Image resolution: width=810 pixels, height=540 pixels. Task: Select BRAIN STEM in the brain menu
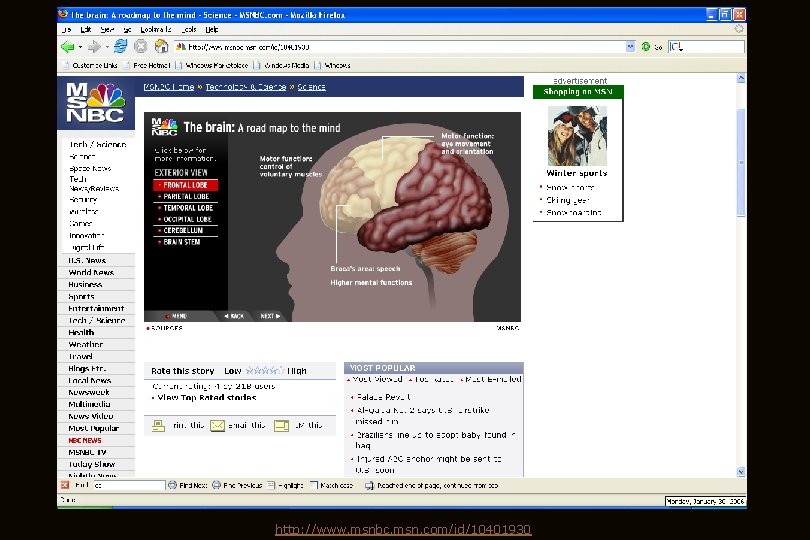[x=185, y=242]
